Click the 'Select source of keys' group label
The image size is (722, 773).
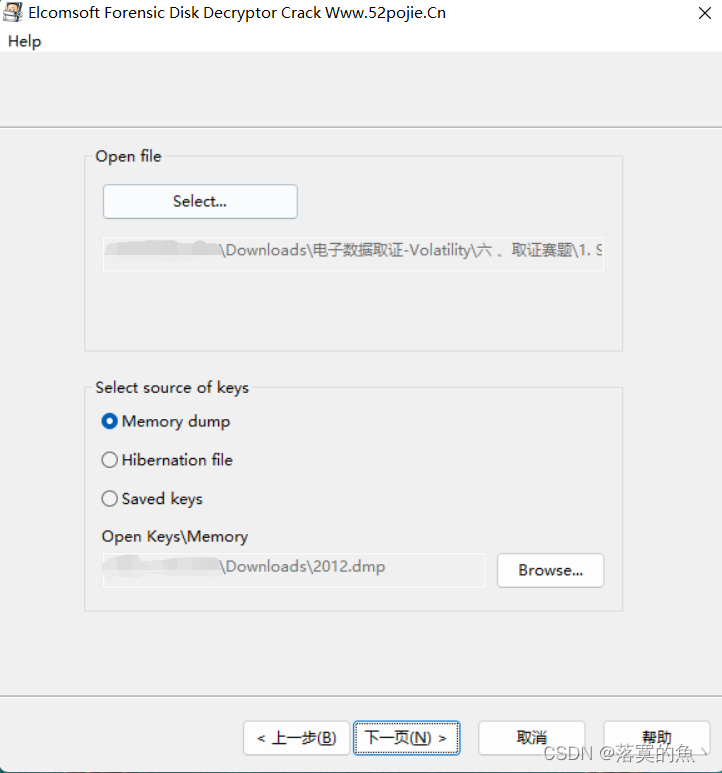click(172, 387)
